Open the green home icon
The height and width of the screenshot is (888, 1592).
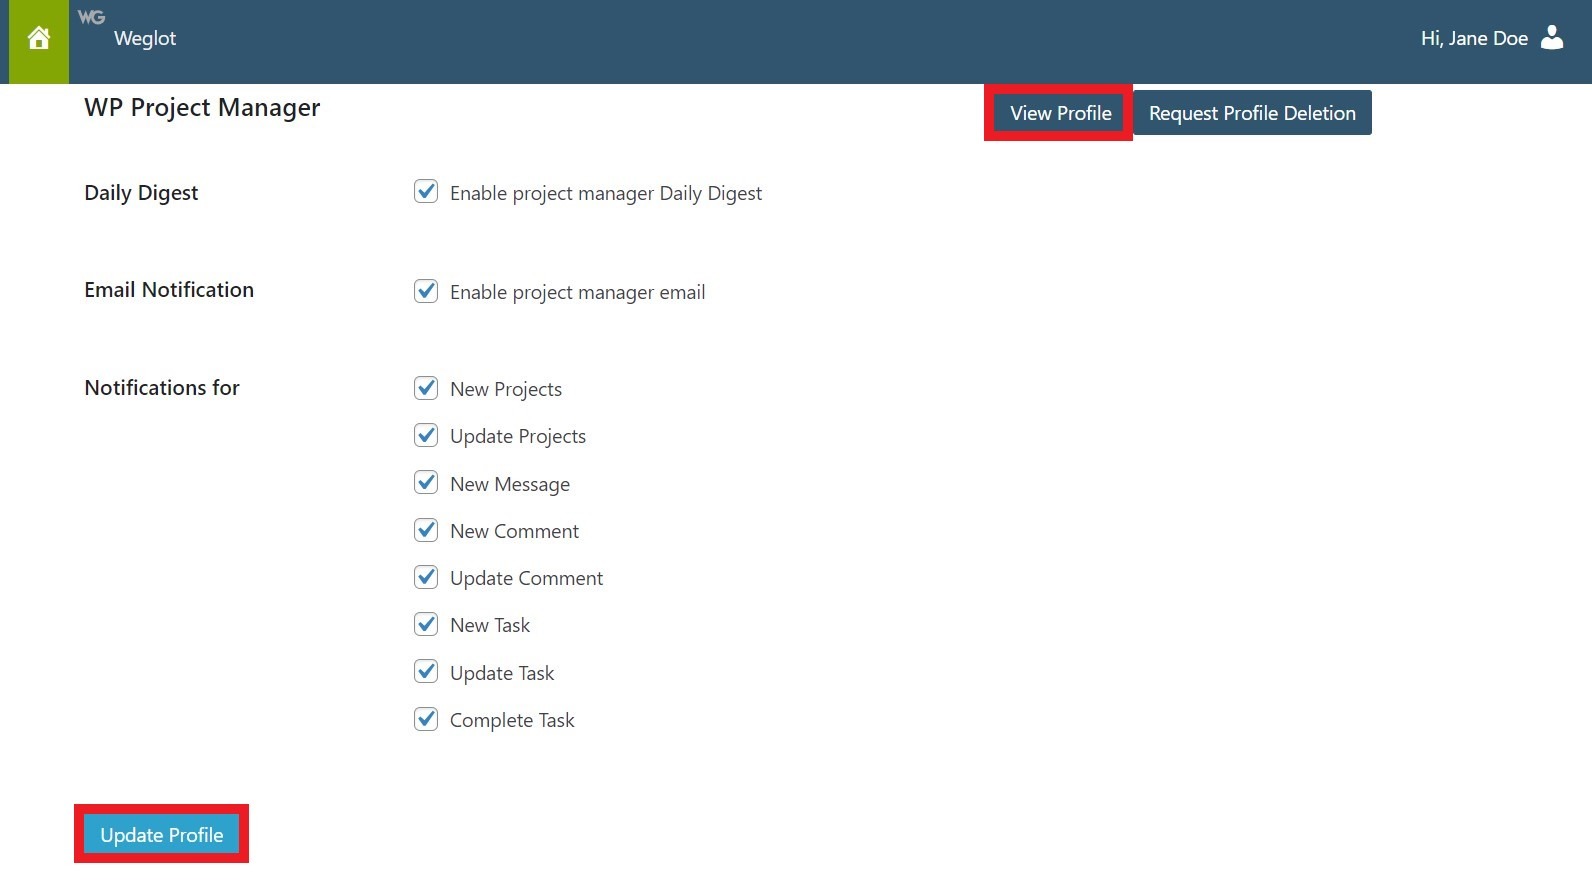pyautogui.click(x=39, y=39)
